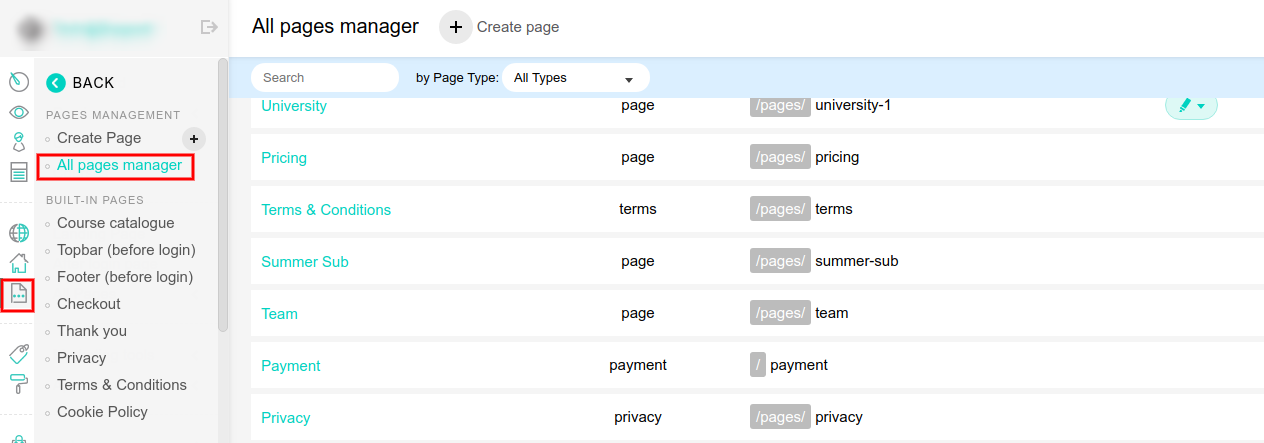The width and height of the screenshot is (1264, 443).
Task: Open Checkout built-in page in the sidebar
Action: tap(88, 304)
